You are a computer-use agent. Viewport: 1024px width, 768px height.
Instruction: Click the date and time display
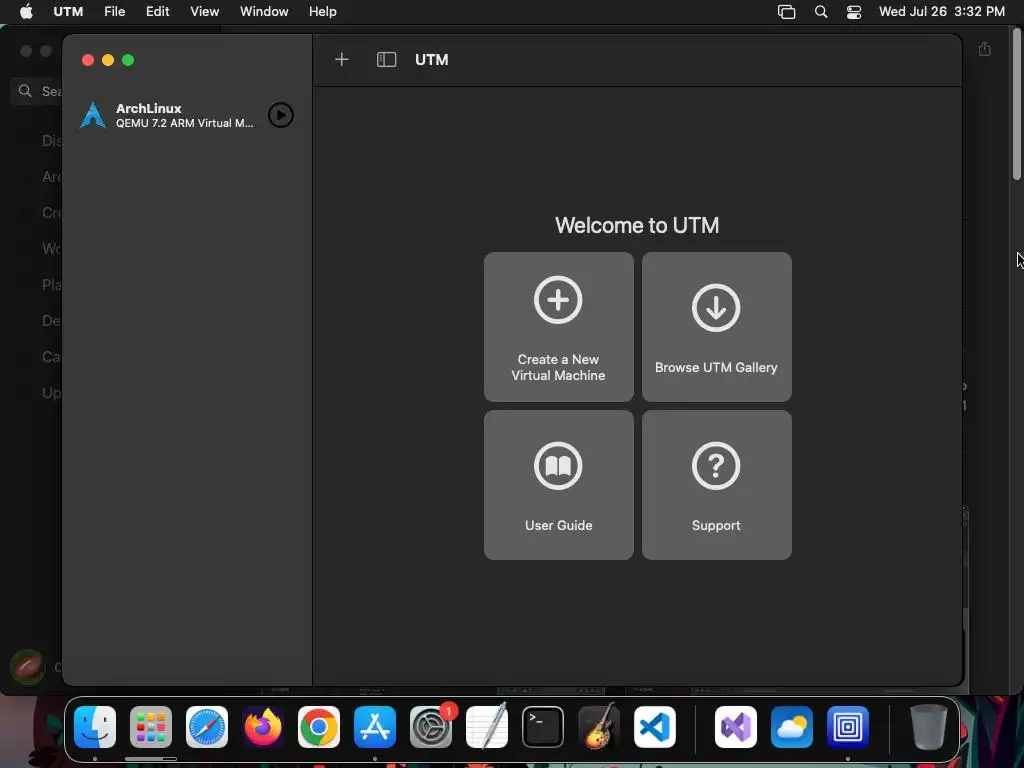(942, 12)
